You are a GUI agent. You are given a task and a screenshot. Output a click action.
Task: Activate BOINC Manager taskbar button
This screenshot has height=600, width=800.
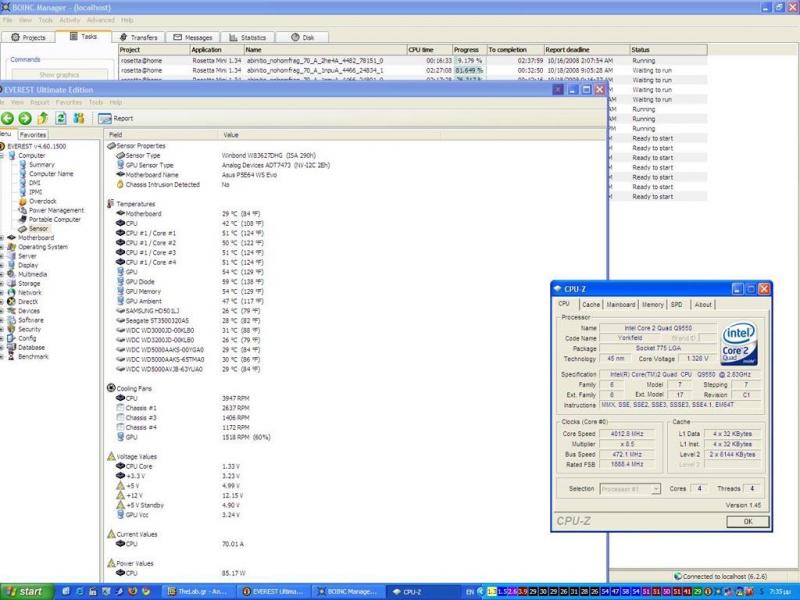coord(347,592)
